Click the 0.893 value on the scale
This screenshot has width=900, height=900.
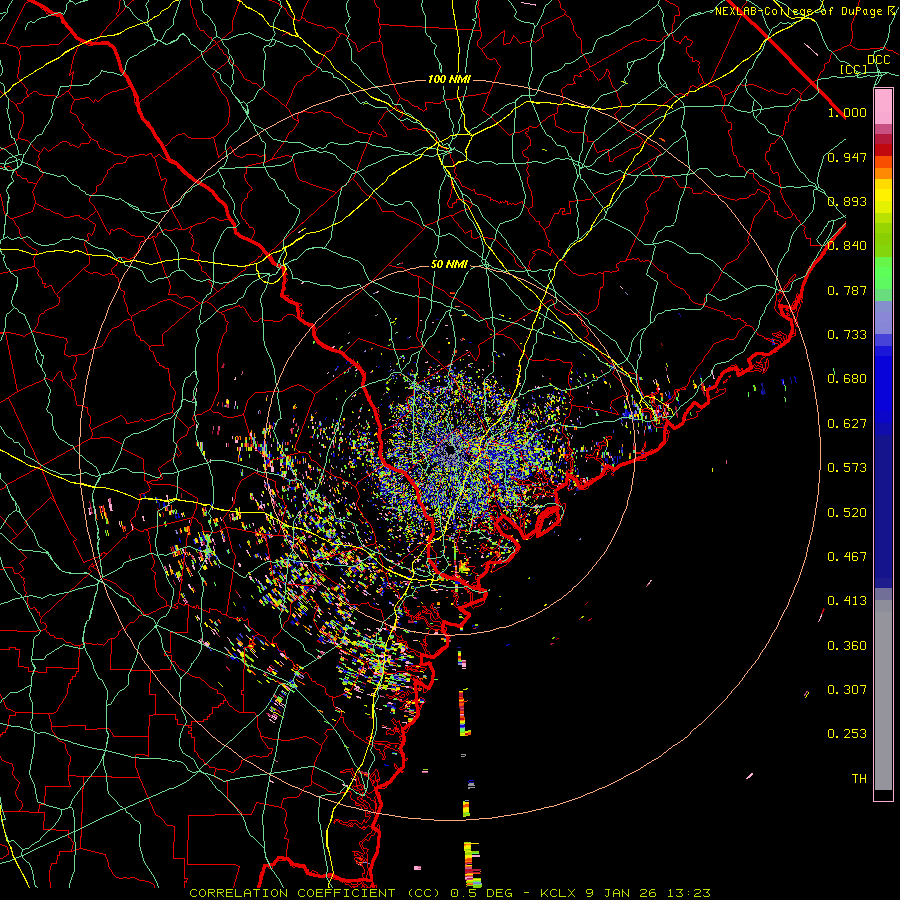847,201
